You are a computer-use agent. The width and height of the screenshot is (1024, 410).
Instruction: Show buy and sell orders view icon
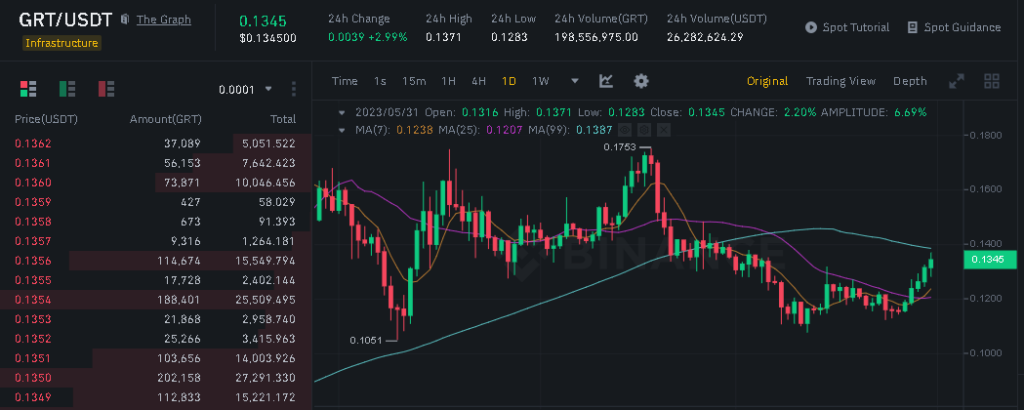click(x=27, y=89)
